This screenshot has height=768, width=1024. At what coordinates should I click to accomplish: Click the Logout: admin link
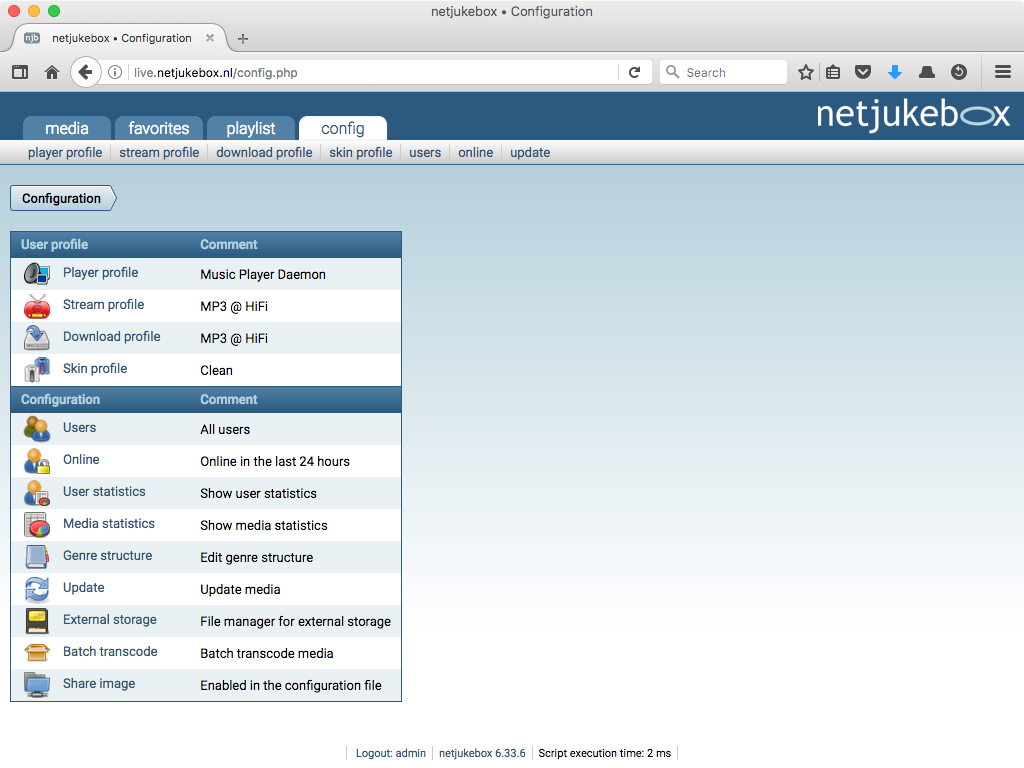tap(389, 753)
